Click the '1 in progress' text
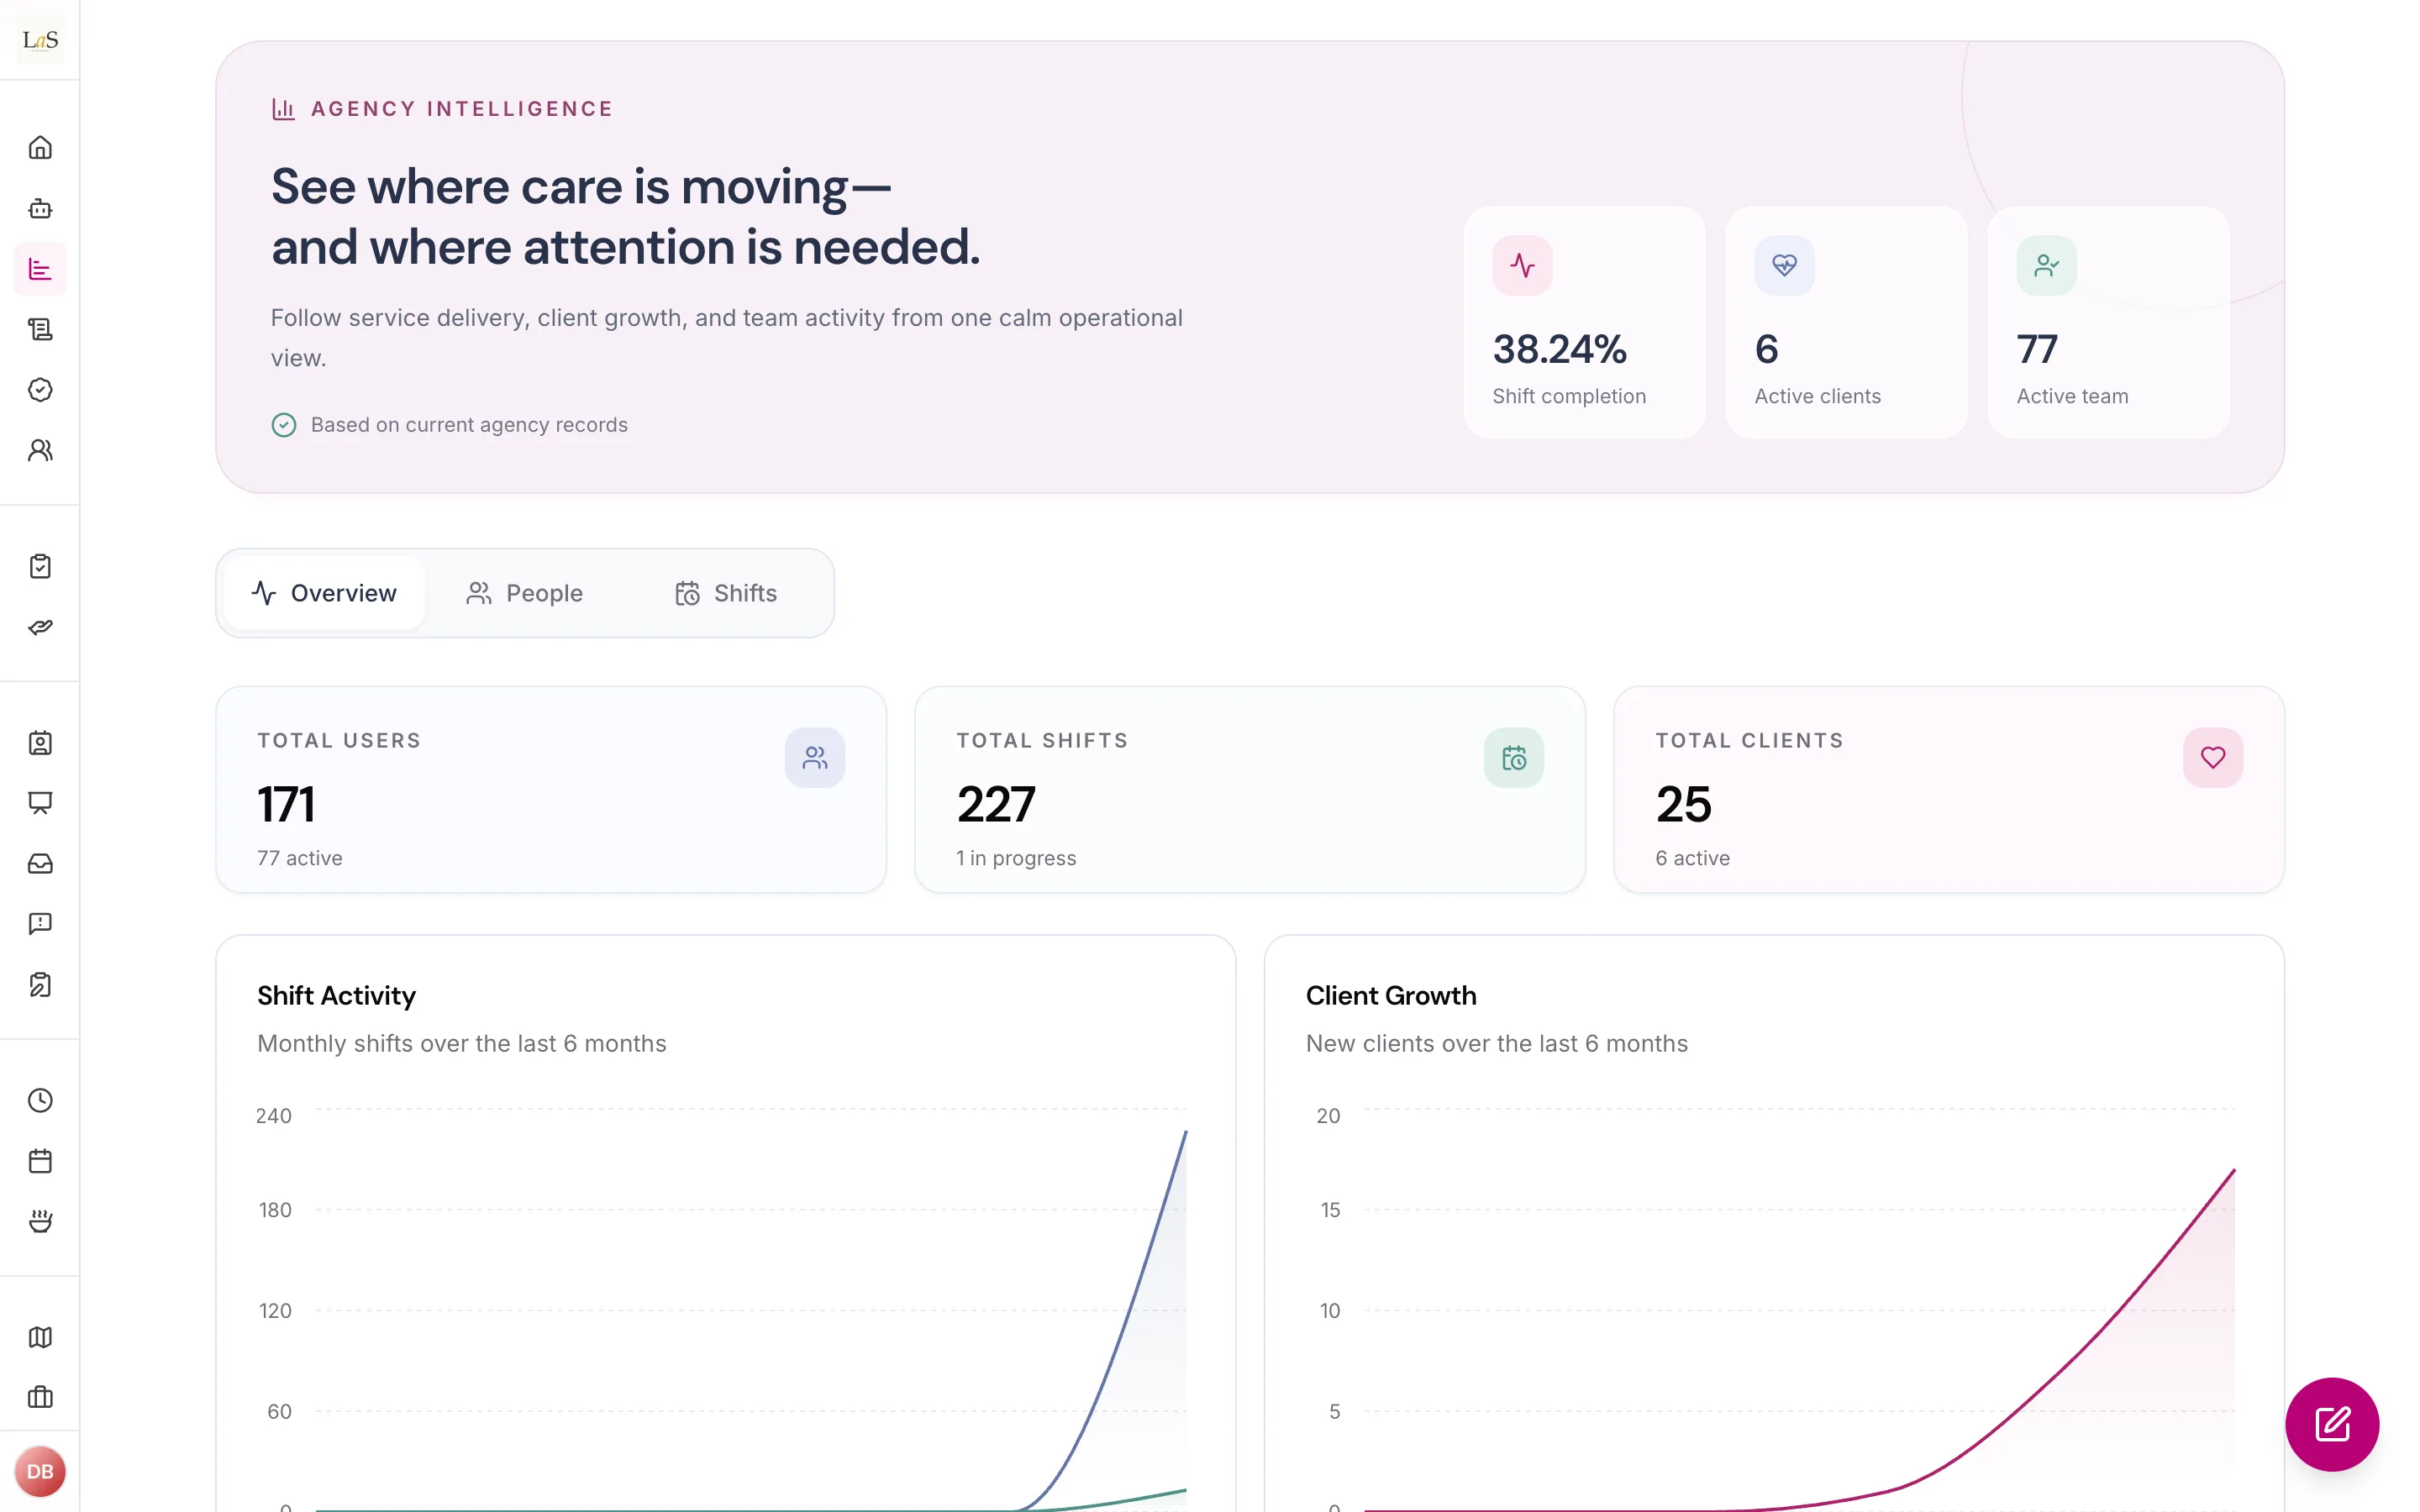The height and width of the screenshot is (1512, 2420). (x=1016, y=858)
